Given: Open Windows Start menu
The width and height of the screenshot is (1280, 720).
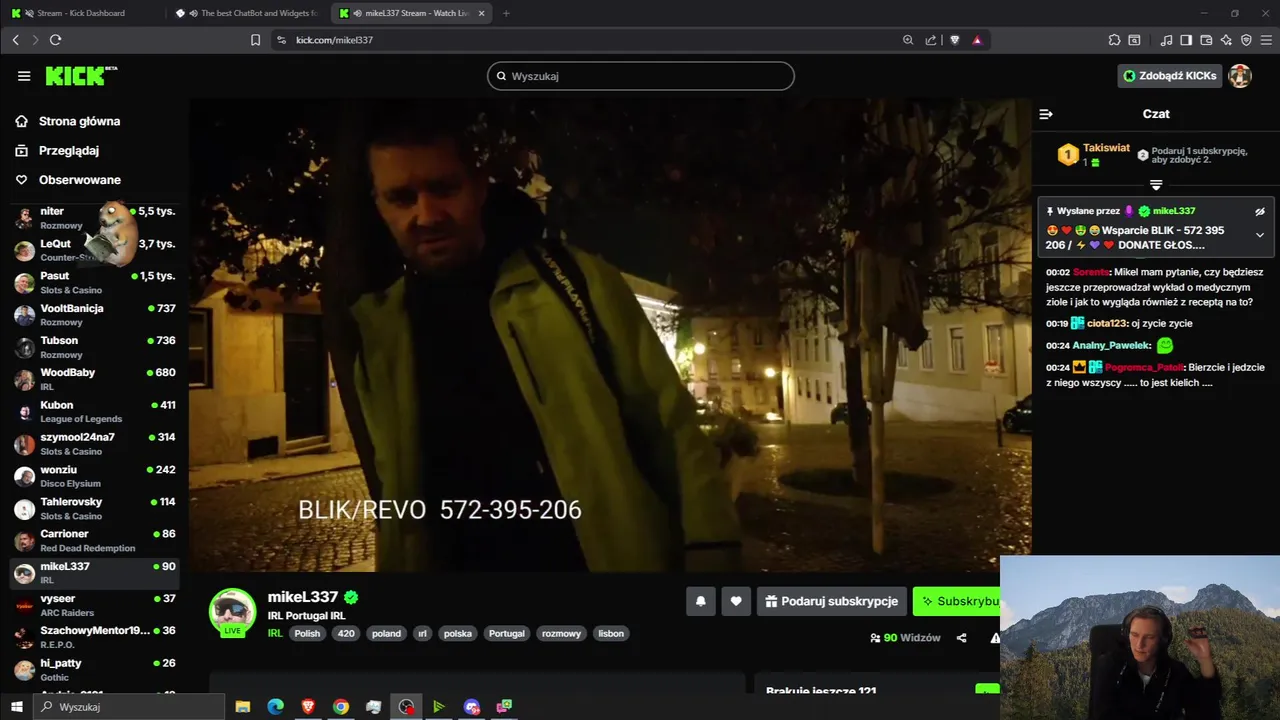Looking at the screenshot, I should click(x=16, y=707).
